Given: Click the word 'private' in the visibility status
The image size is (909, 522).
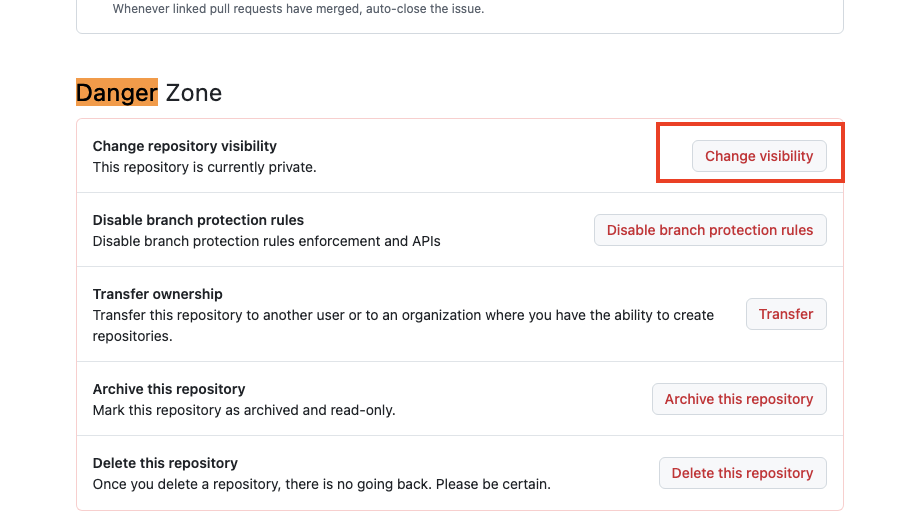Looking at the screenshot, I should click(x=291, y=167).
